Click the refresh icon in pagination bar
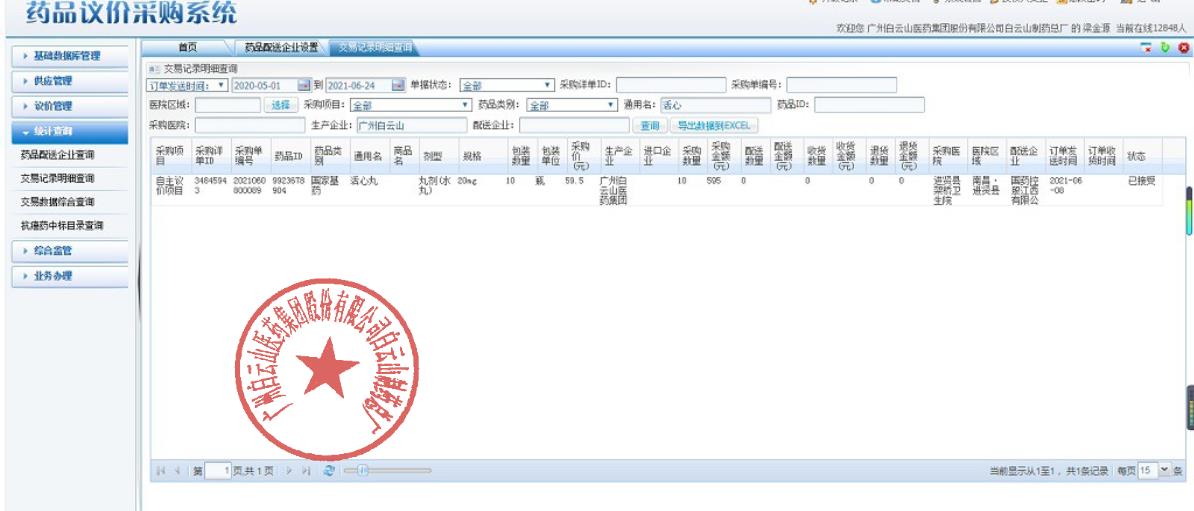The width and height of the screenshot is (1194, 511). pos(328,471)
